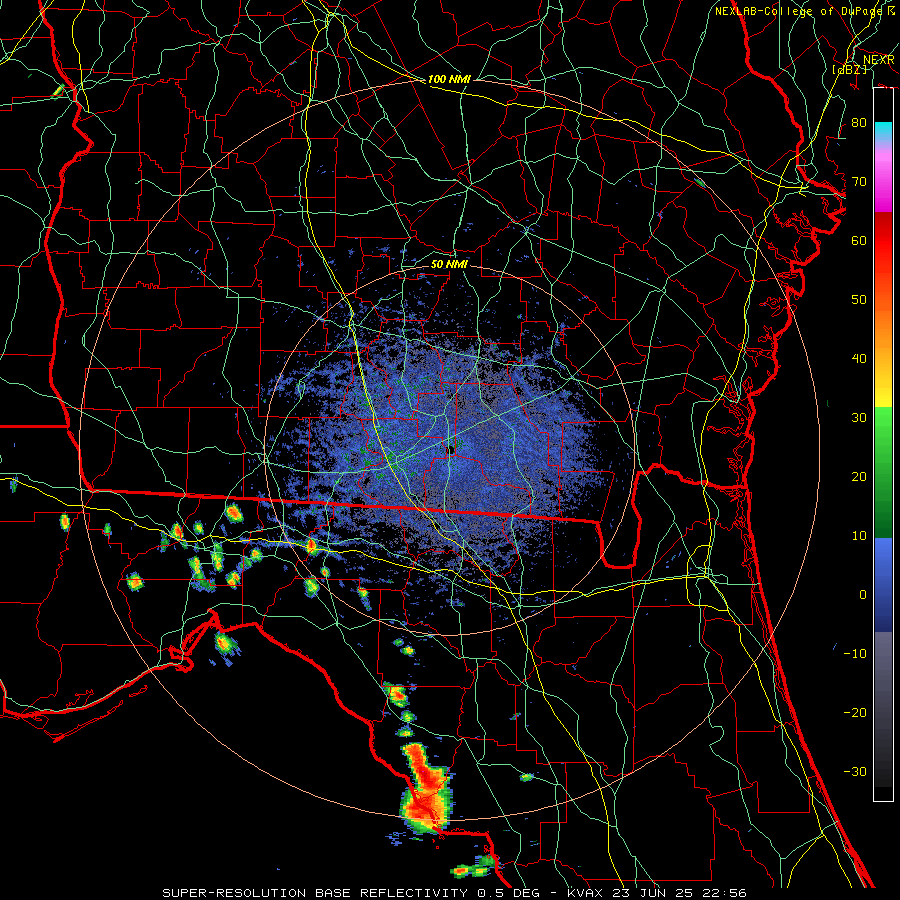Click the 30 value on dBZ scale
Screen dimensions: 900x900
859,417
